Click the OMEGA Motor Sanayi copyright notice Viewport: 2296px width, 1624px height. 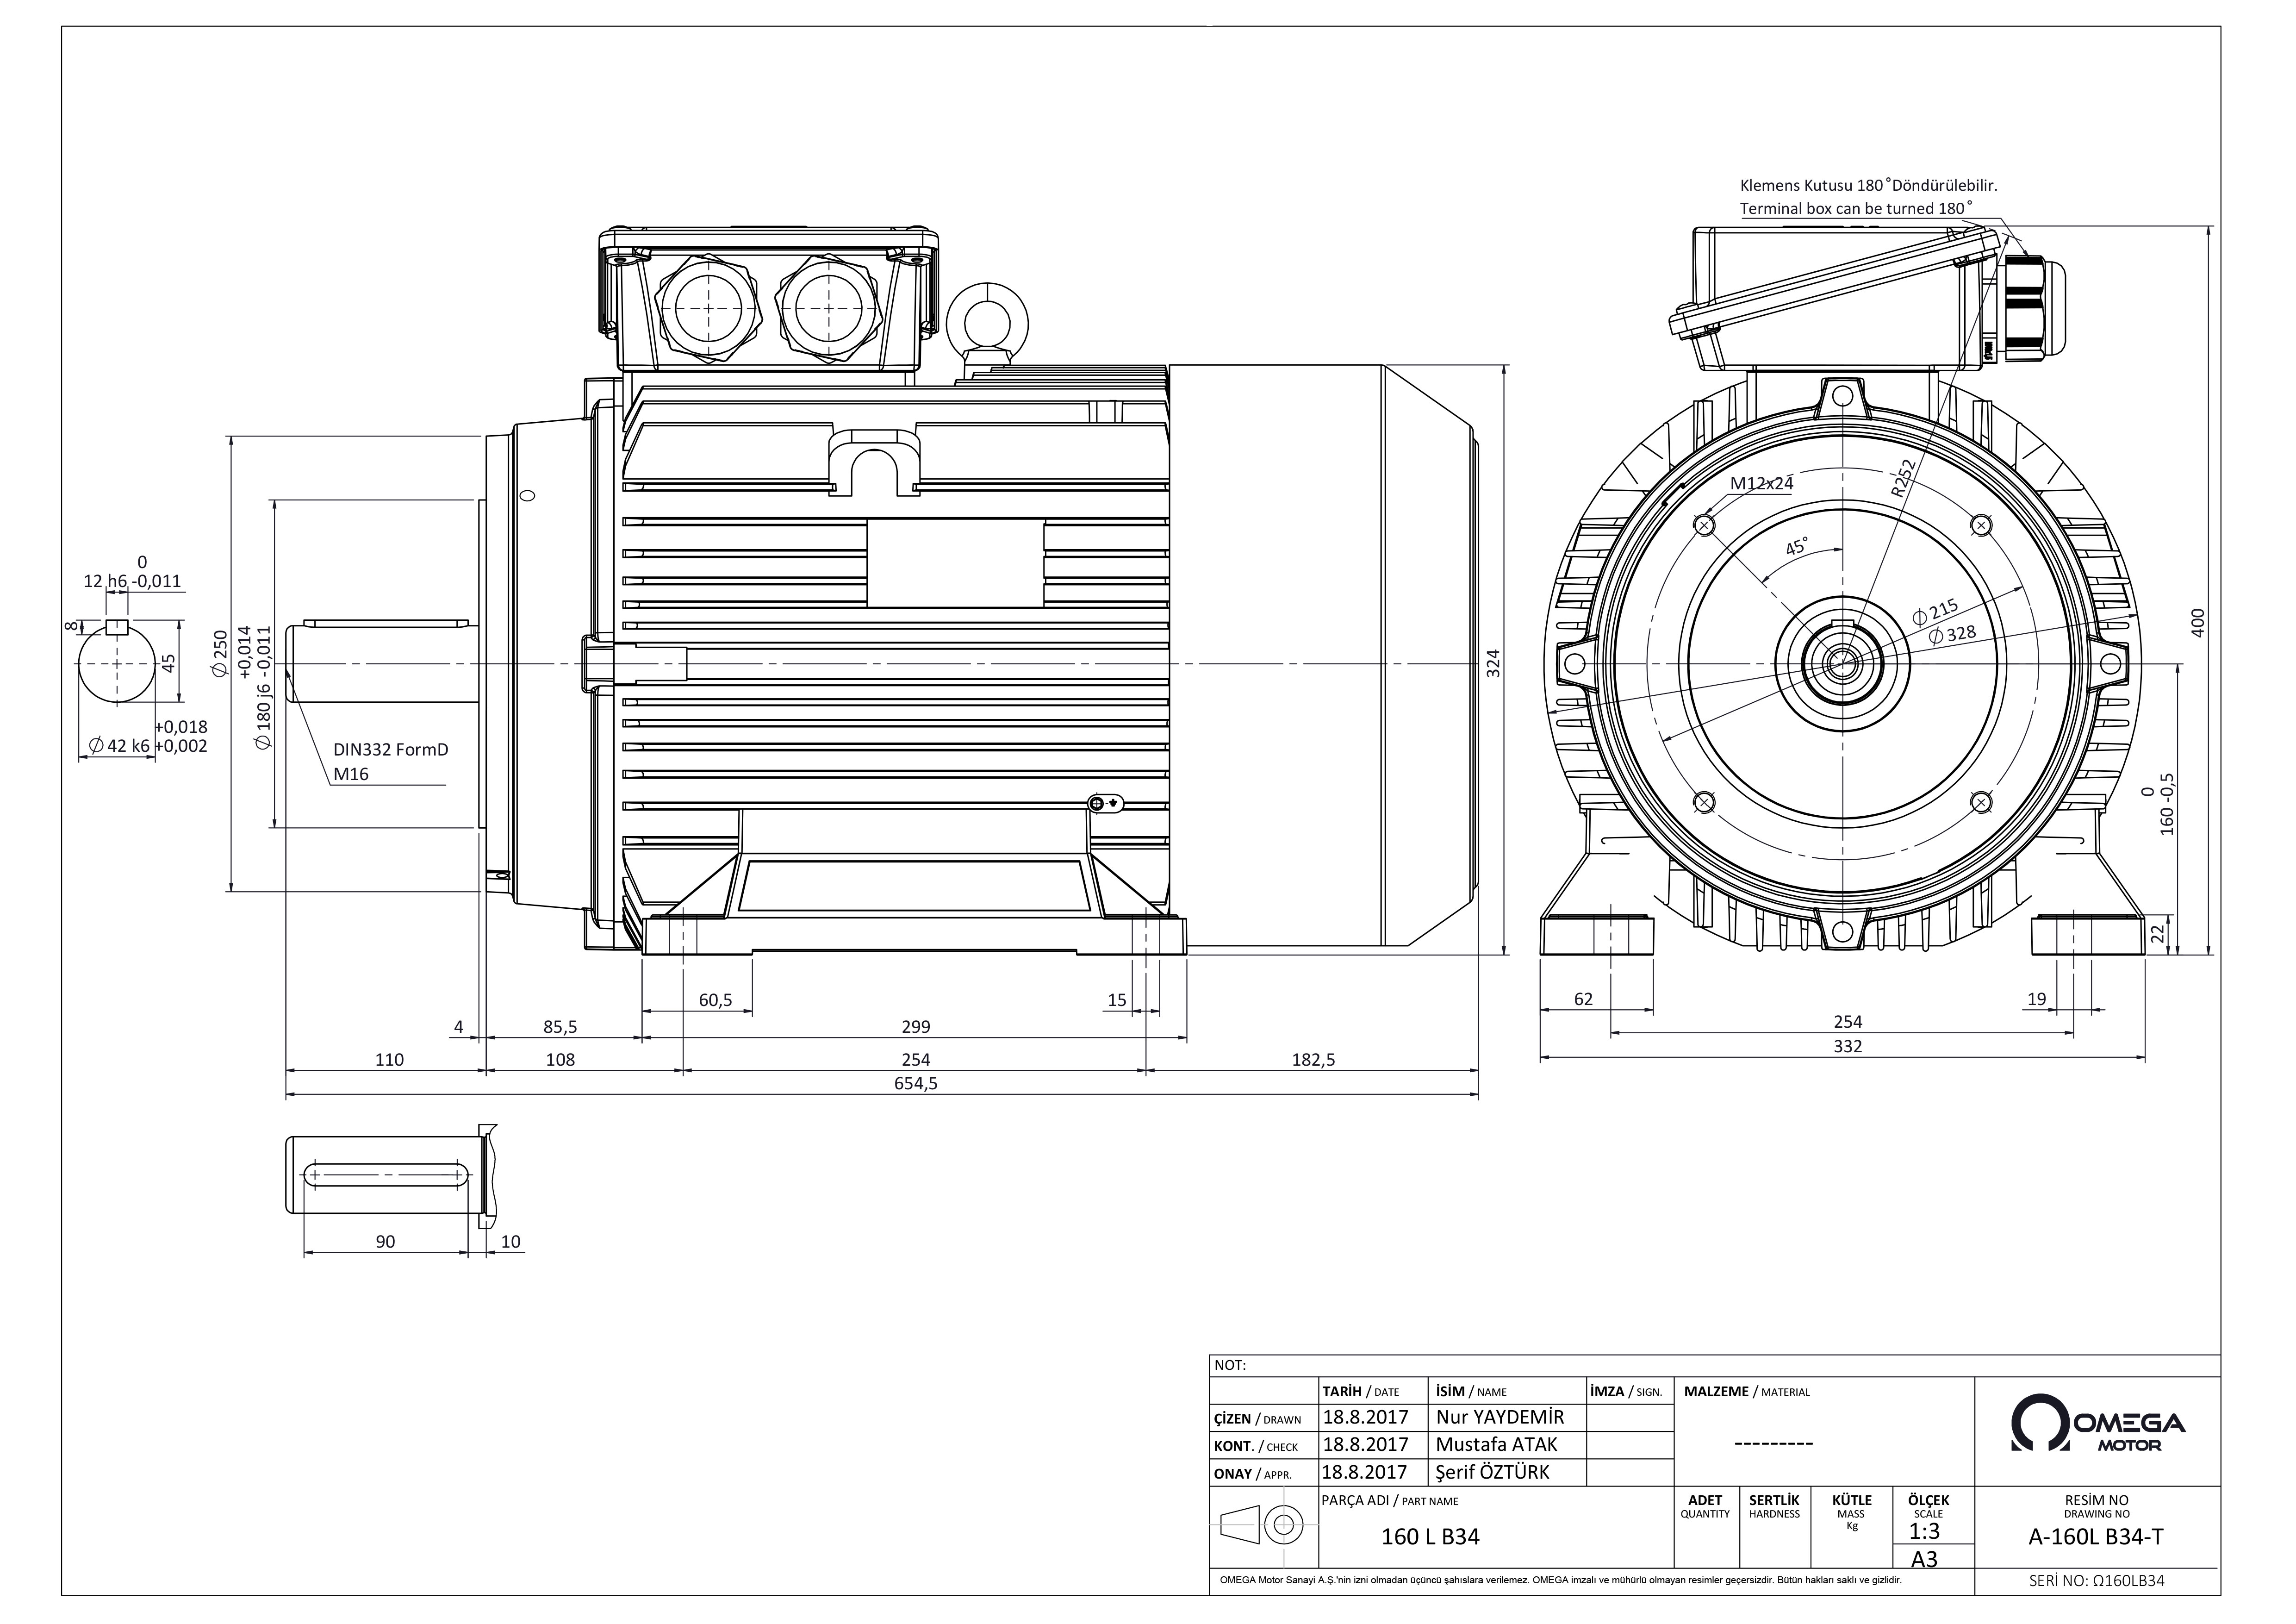pyautogui.click(x=1560, y=1581)
